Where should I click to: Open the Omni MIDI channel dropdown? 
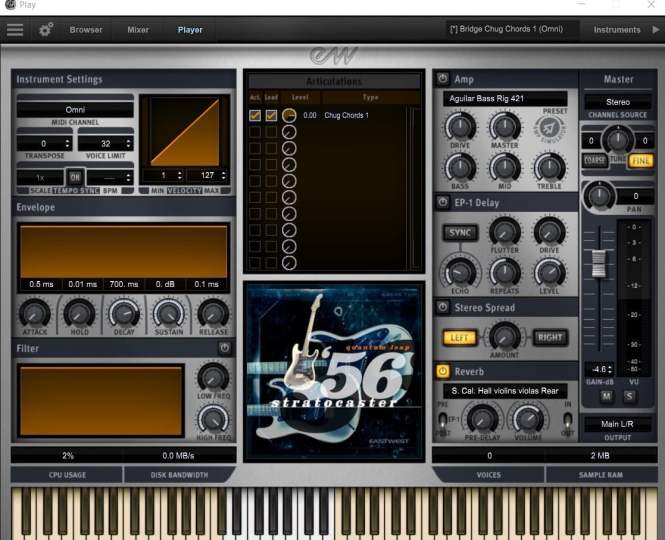75,109
